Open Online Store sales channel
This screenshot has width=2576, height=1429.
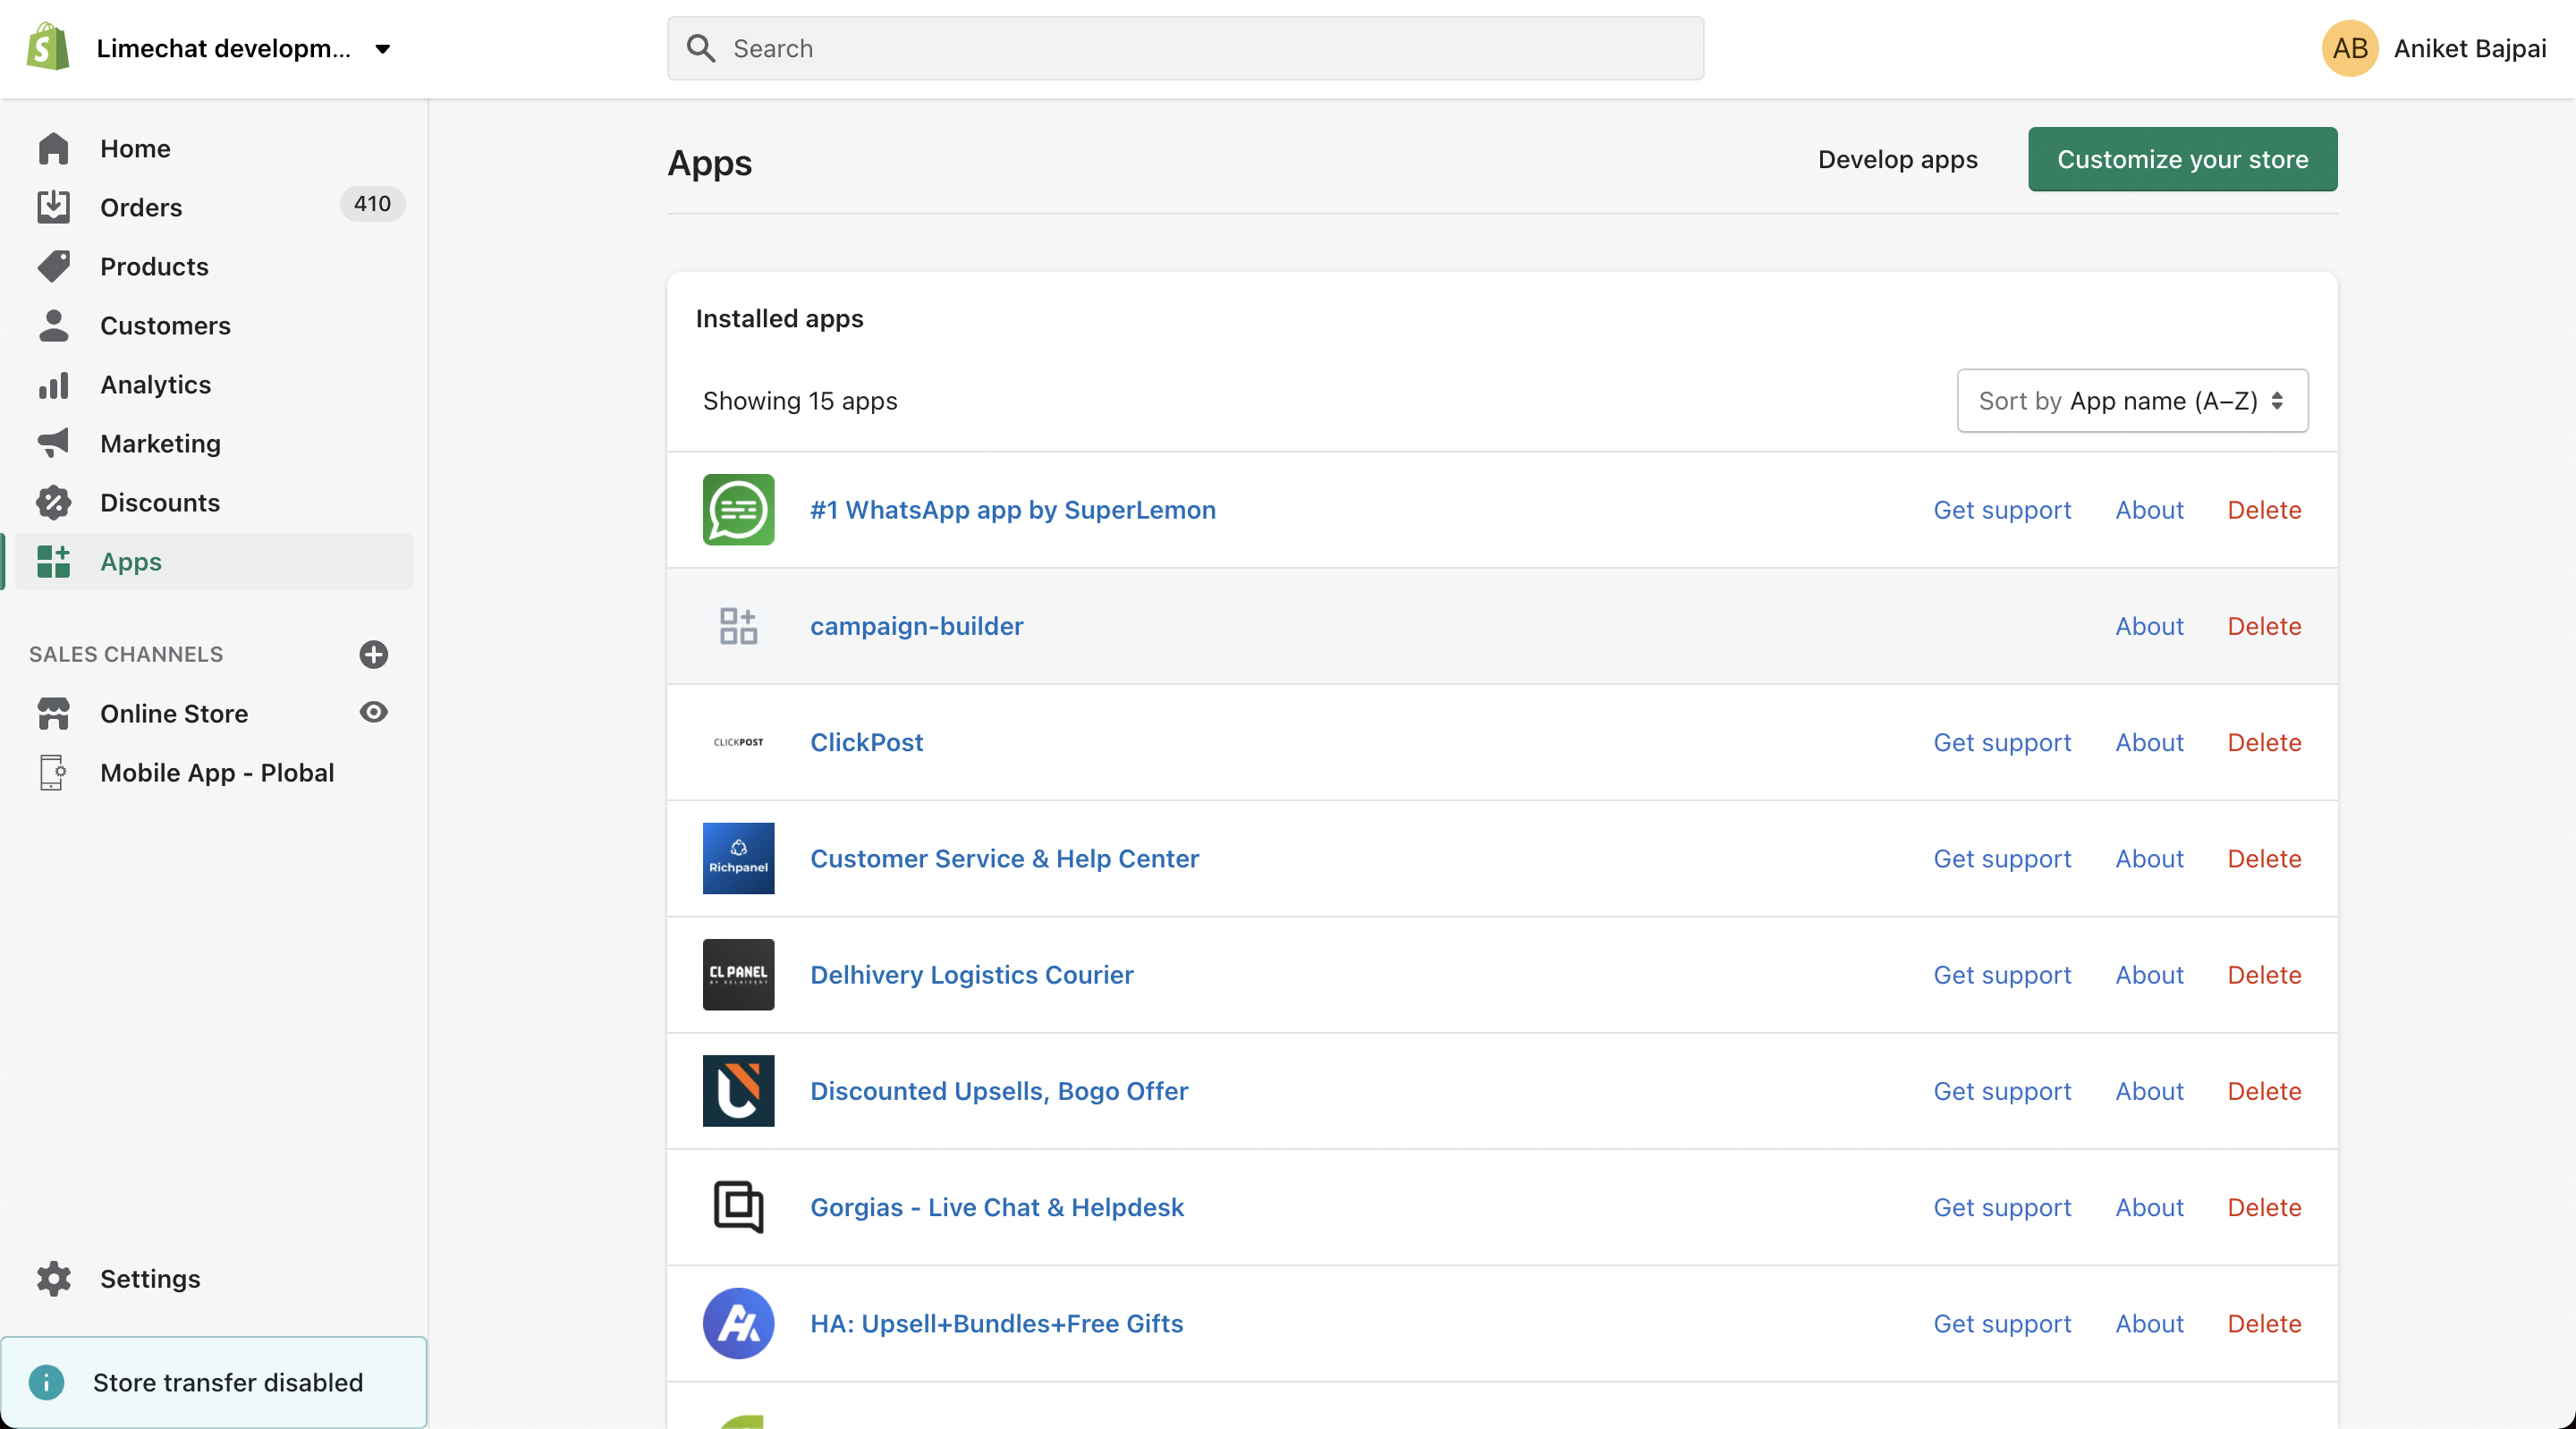[173, 713]
